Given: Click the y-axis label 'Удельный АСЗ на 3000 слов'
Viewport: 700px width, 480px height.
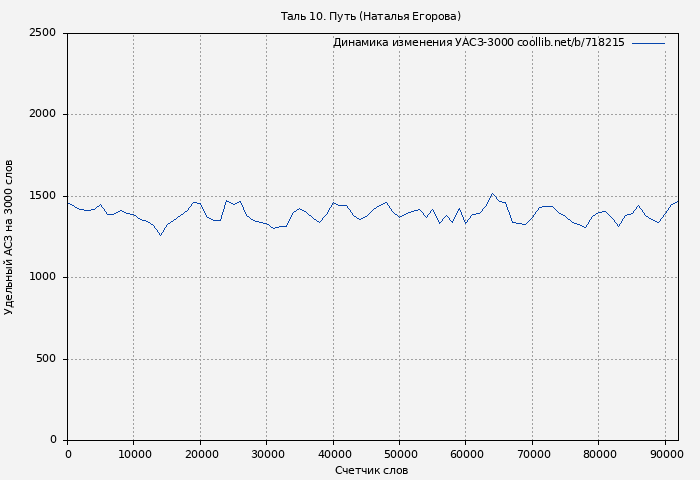Looking at the screenshot, I should [x=9, y=237].
